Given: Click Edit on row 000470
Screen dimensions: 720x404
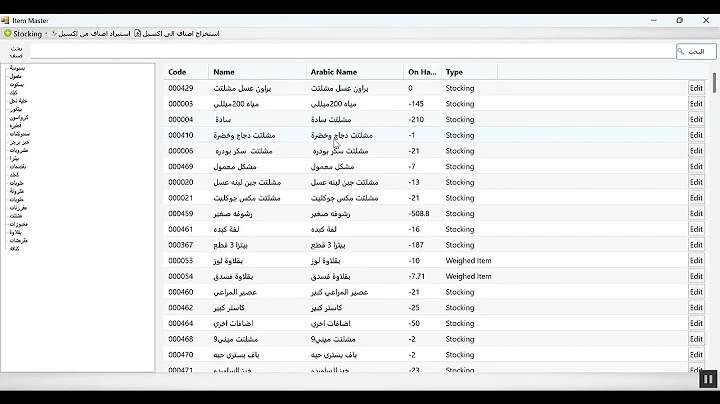Looking at the screenshot, I should [x=696, y=354].
